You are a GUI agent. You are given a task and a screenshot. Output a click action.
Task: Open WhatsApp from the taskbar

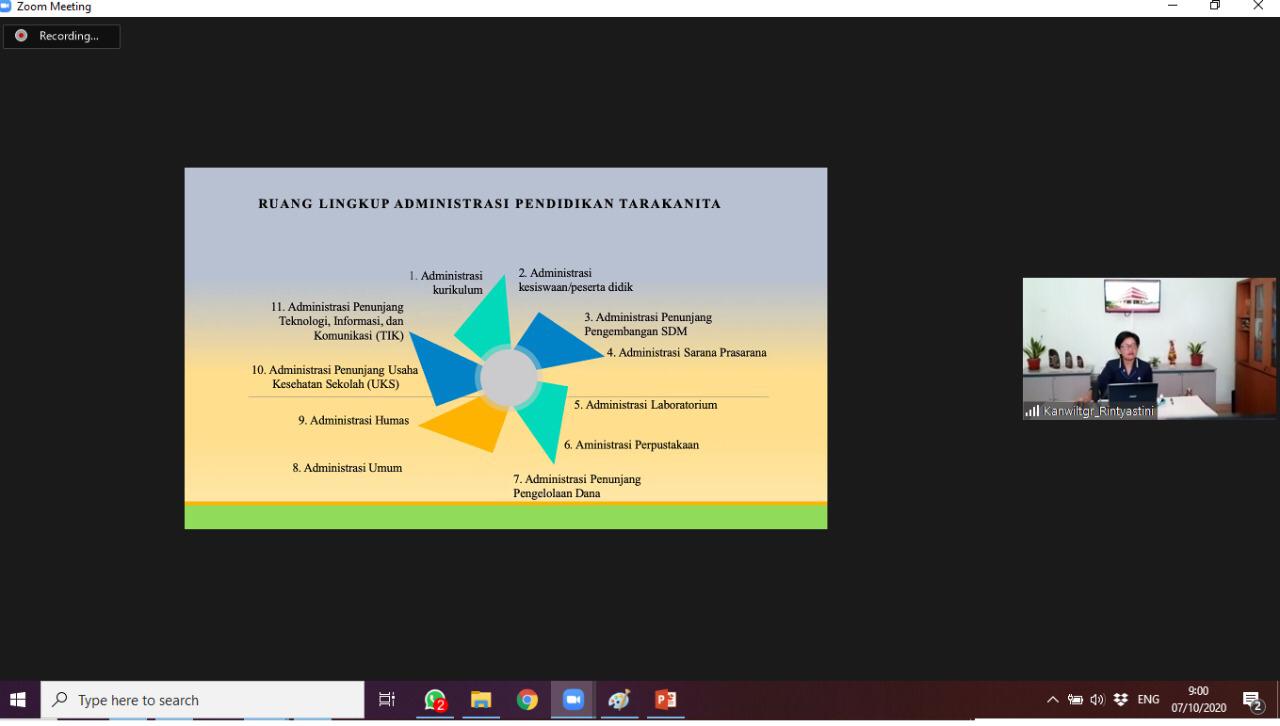[x=435, y=700]
